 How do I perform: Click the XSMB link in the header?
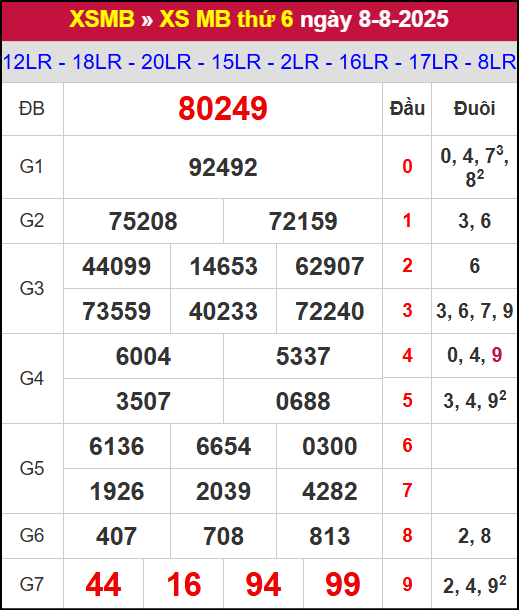pyautogui.click(x=102, y=19)
